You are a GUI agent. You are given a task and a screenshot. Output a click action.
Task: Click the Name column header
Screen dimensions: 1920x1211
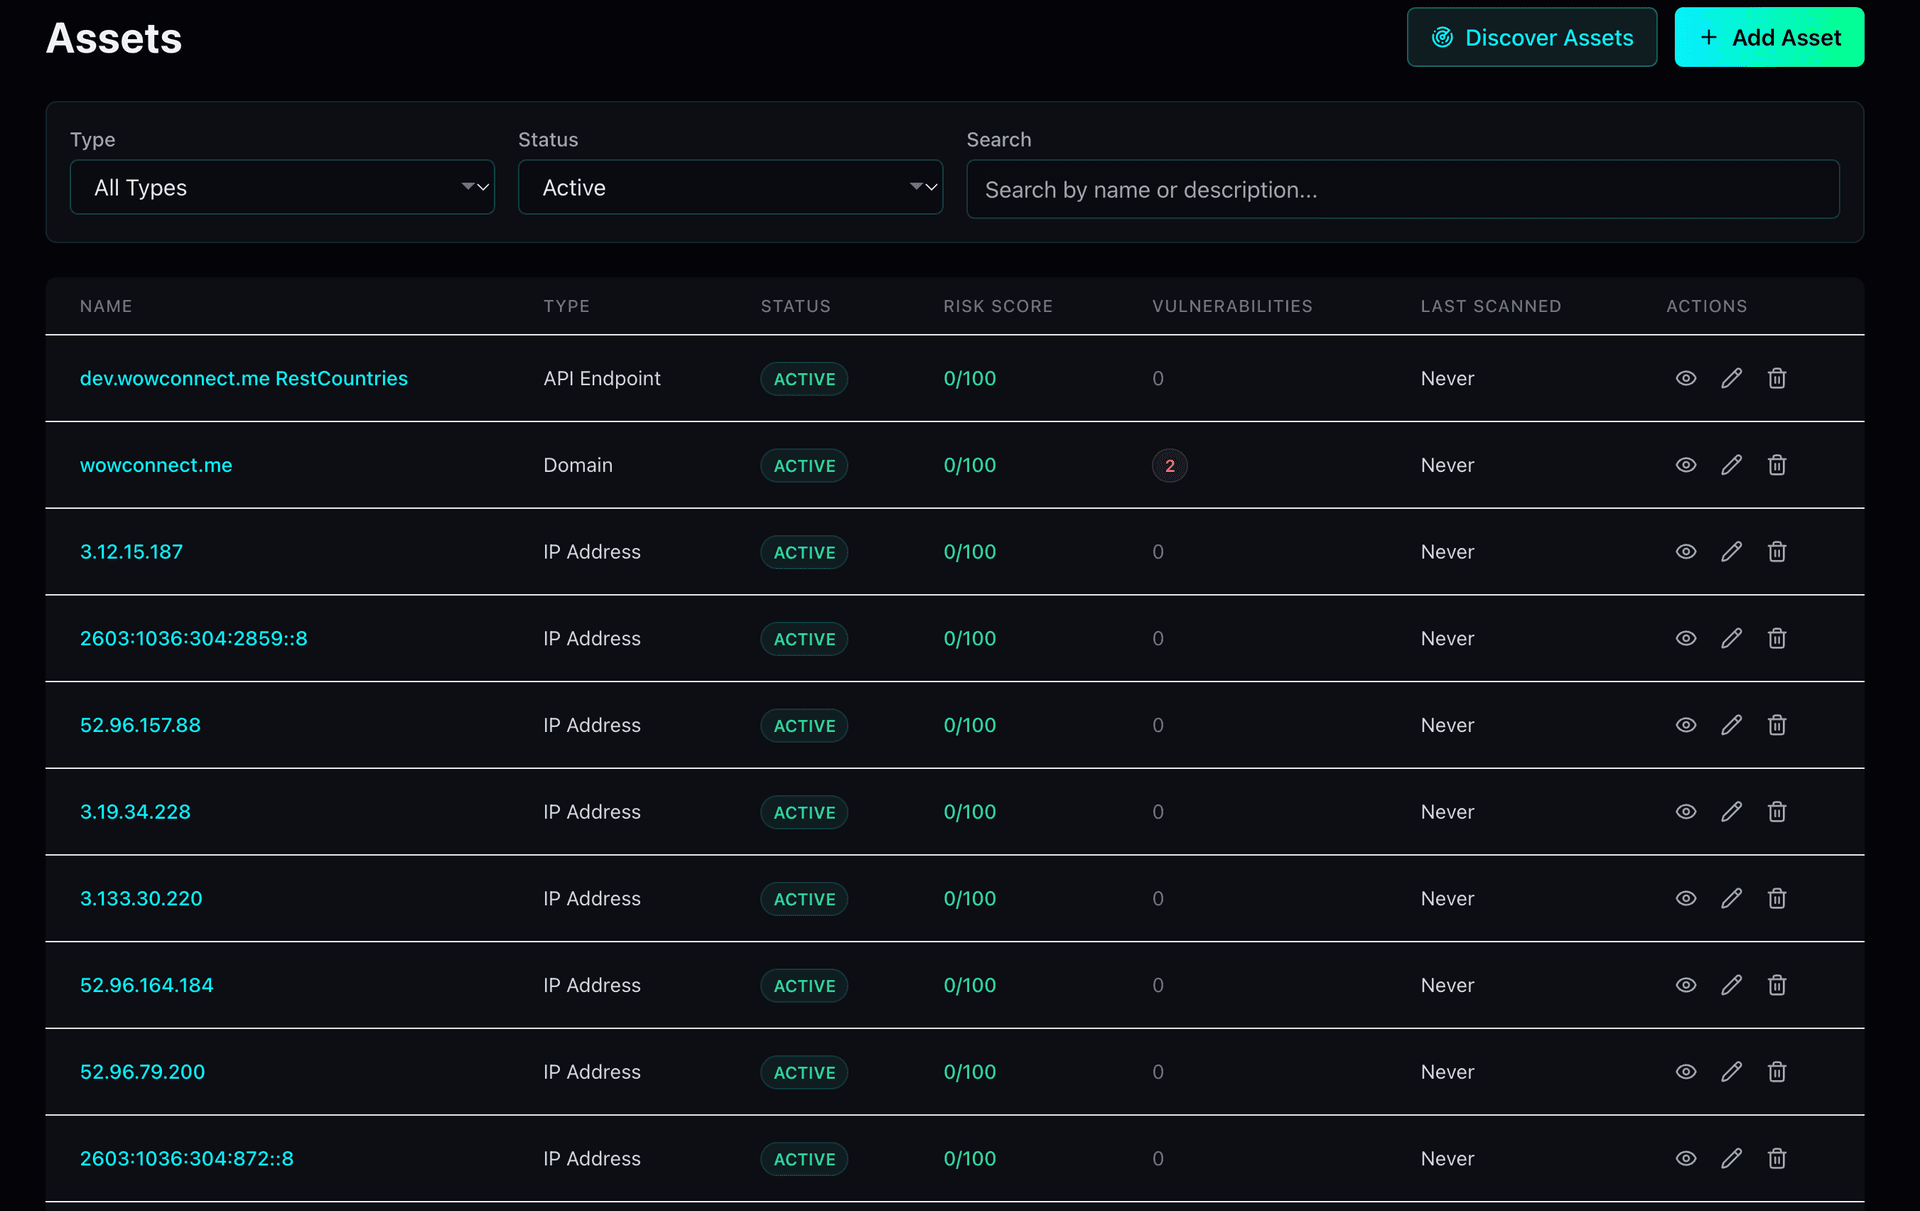coord(106,306)
